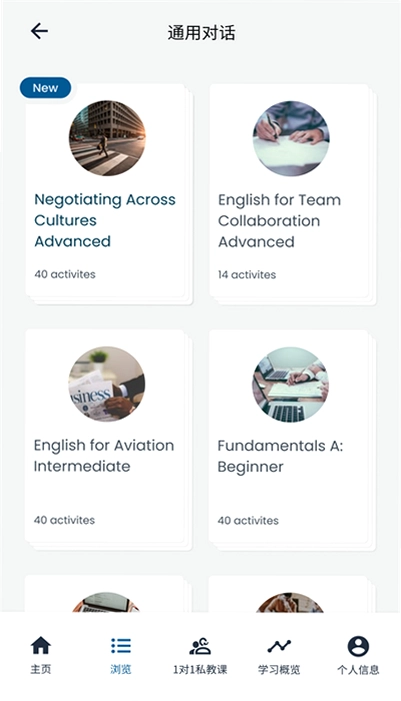The width and height of the screenshot is (401, 701).
Task: Open English for Aviation Intermediate title
Action: (x=104, y=456)
